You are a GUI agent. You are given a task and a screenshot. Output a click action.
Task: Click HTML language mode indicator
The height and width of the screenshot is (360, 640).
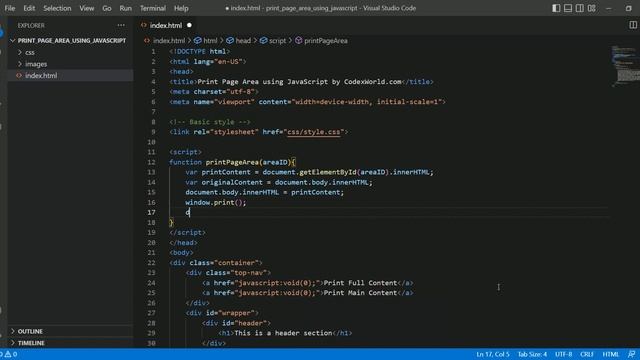[611, 354]
